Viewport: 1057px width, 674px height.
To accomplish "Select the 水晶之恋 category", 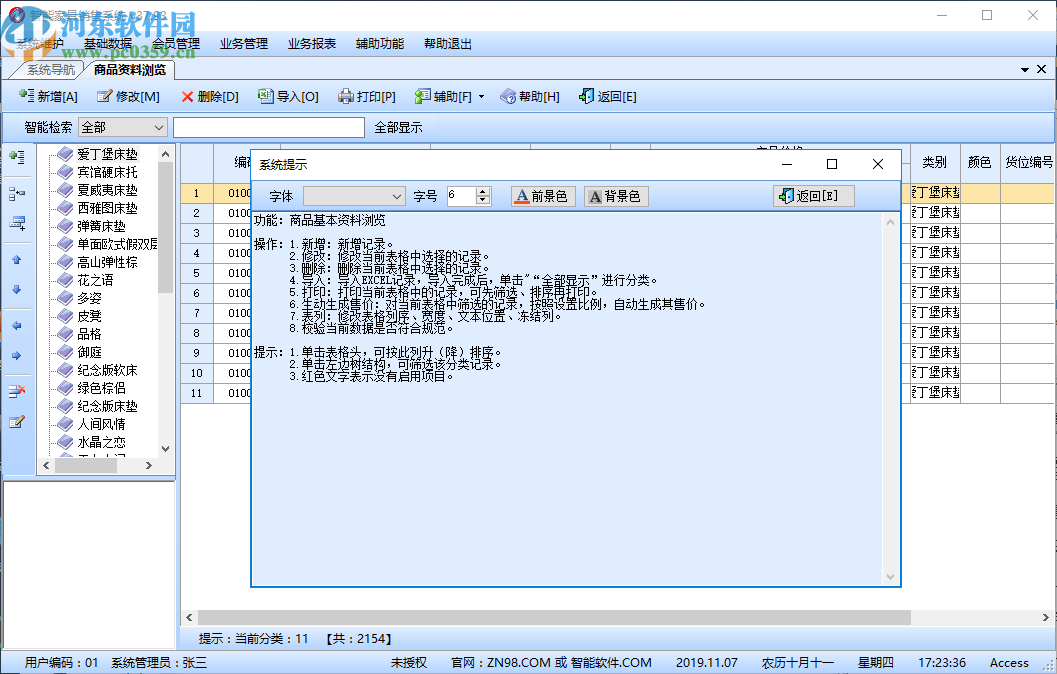I will click(100, 443).
